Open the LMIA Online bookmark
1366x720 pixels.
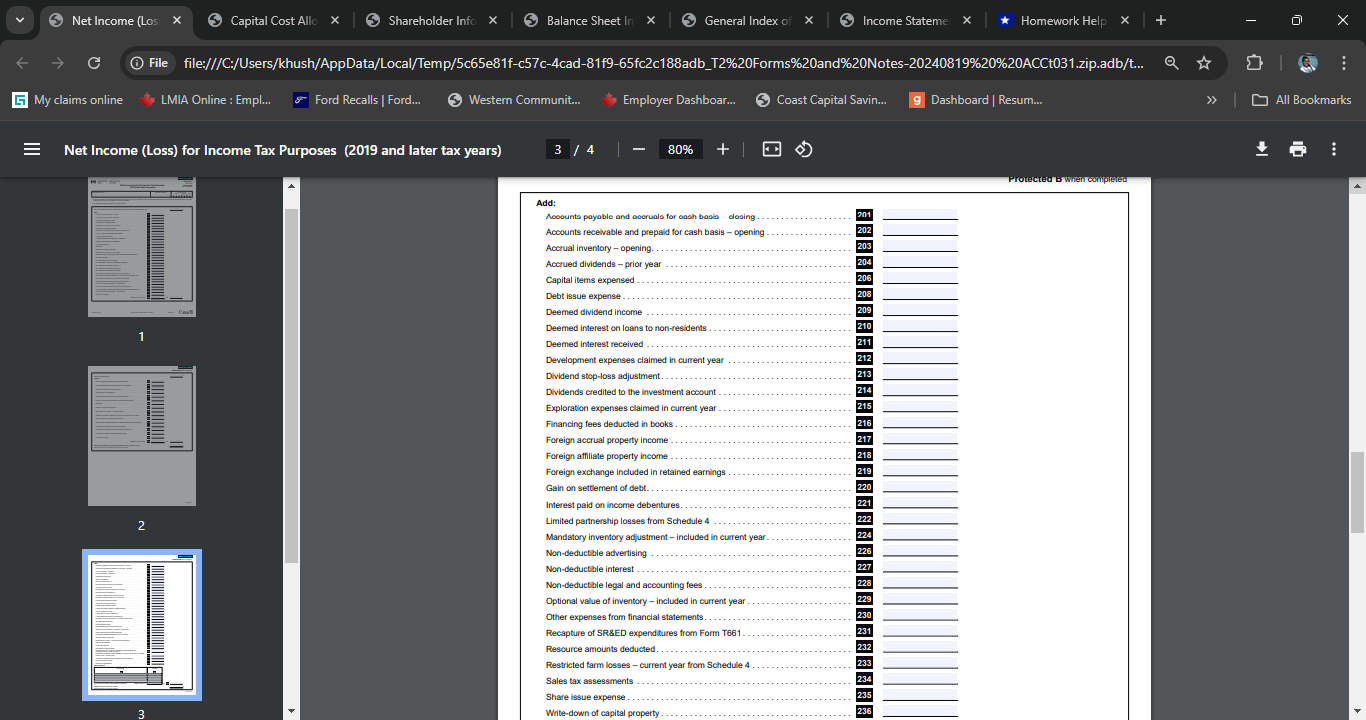(x=206, y=100)
